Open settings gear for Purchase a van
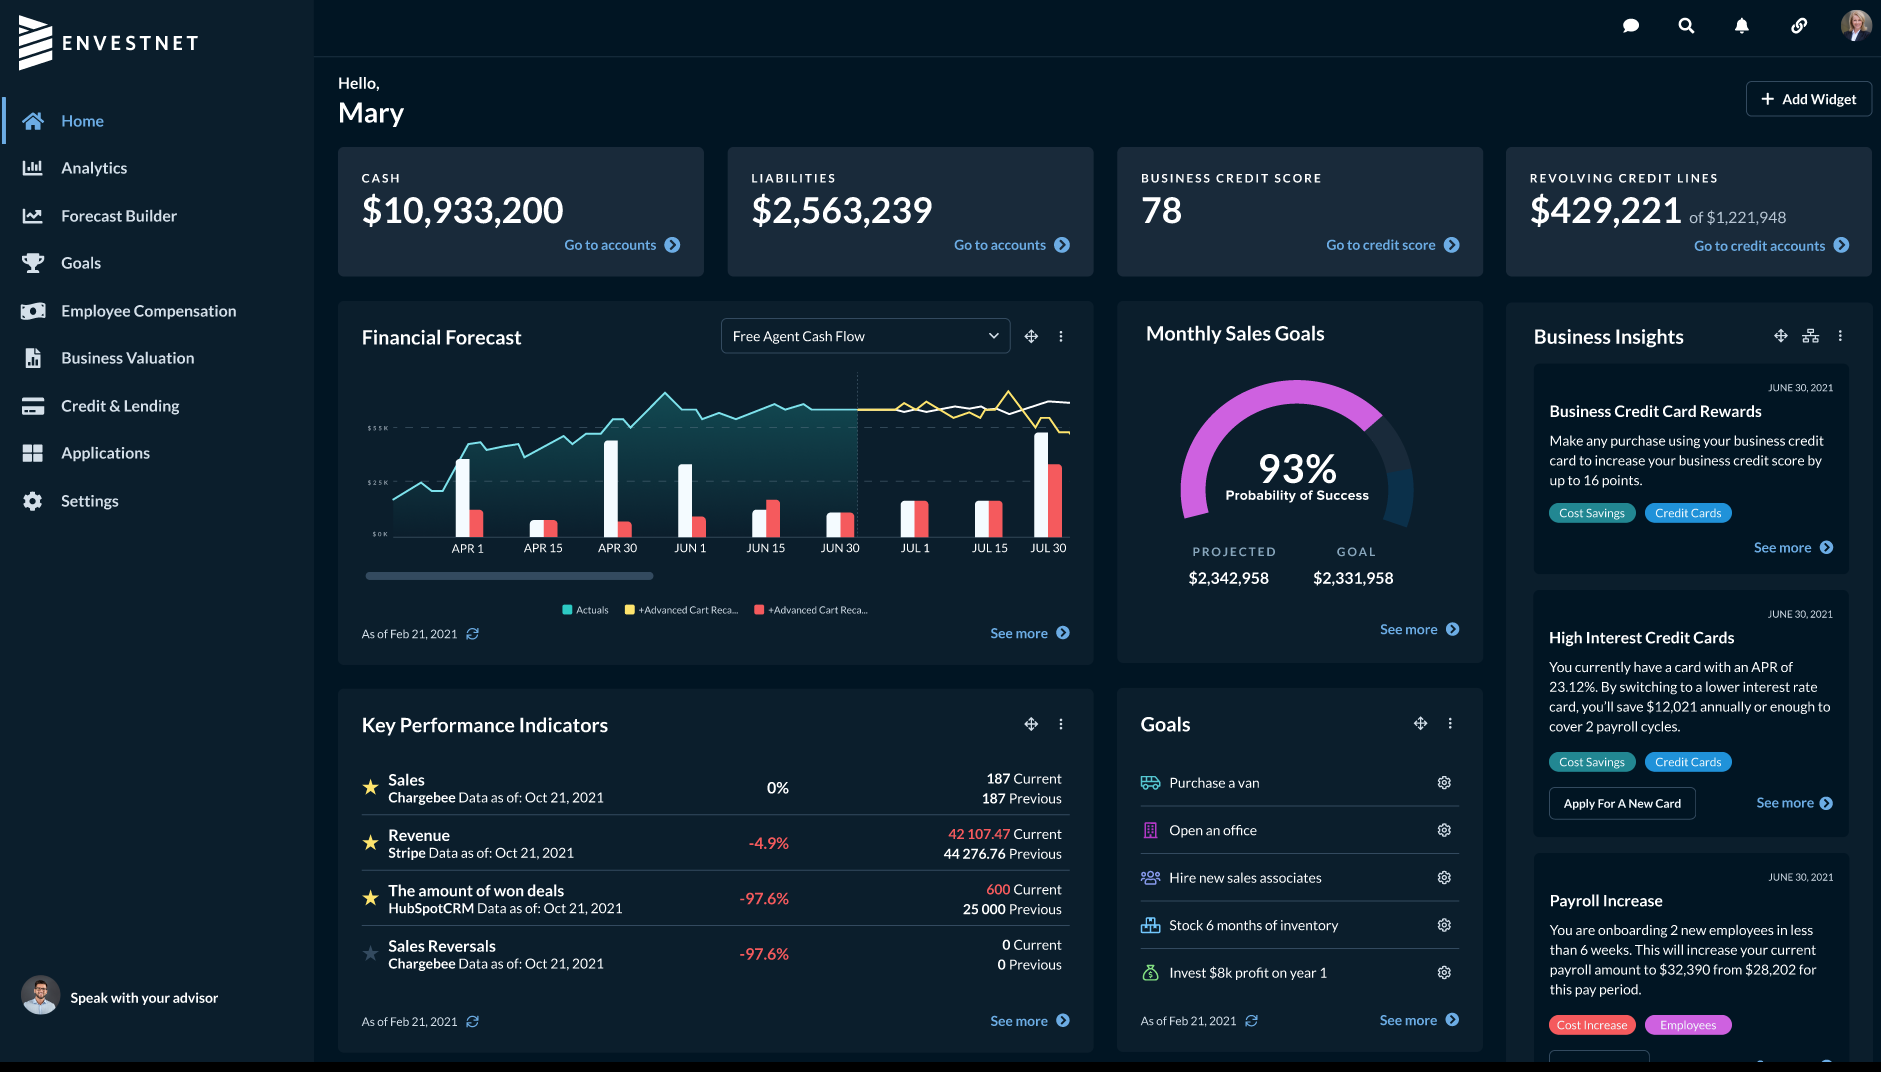The width and height of the screenshot is (1881, 1072). [1444, 783]
